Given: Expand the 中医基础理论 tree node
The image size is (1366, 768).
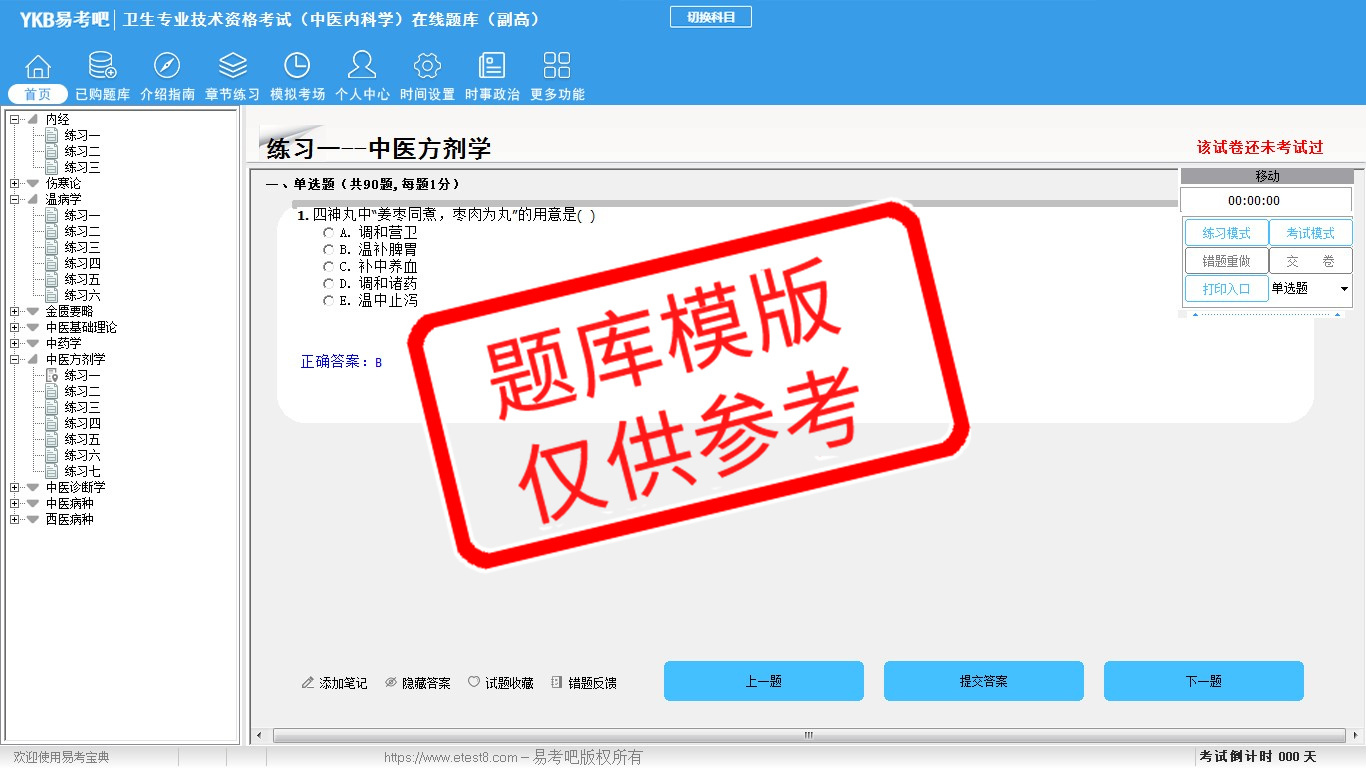Looking at the screenshot, I should coord(15,327).
